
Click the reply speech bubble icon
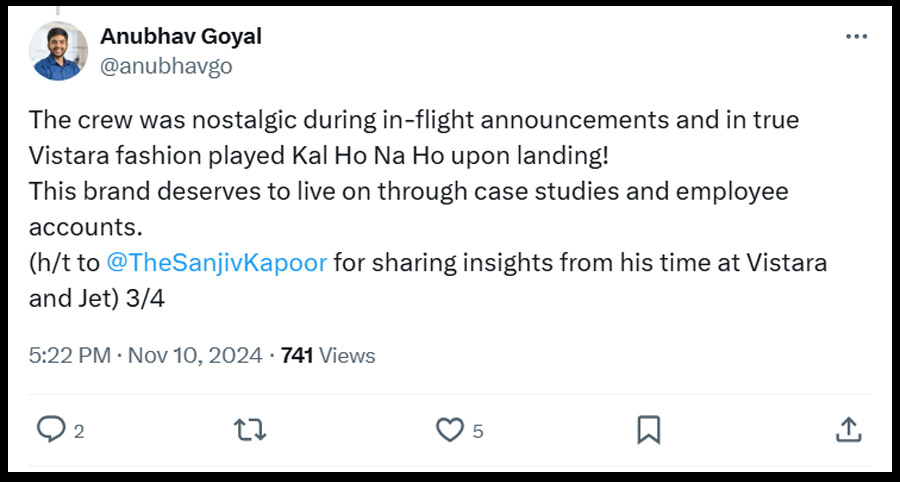[x=50, y=429]
